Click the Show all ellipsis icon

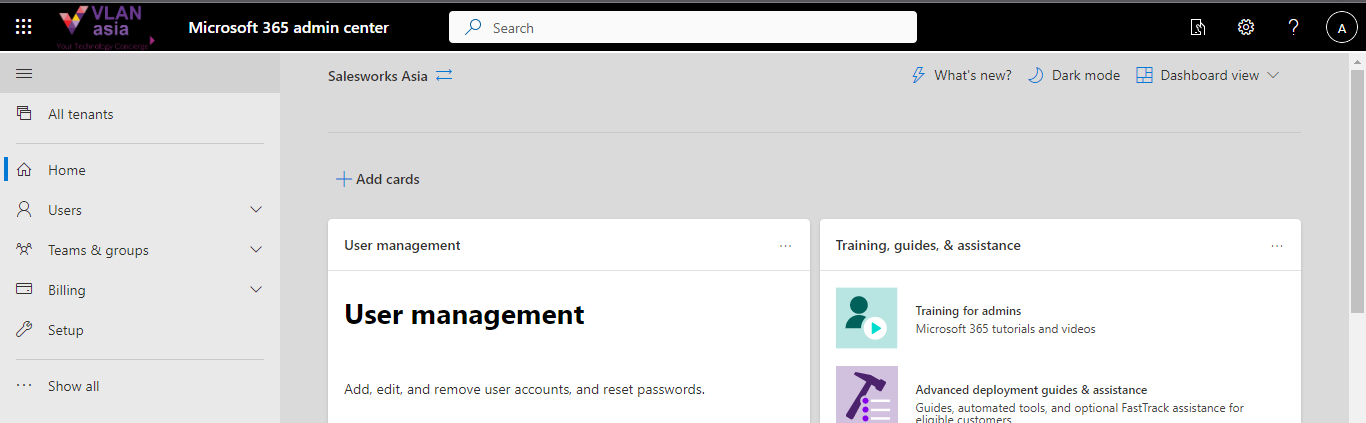pyautogui.click(x=24, y=386)
